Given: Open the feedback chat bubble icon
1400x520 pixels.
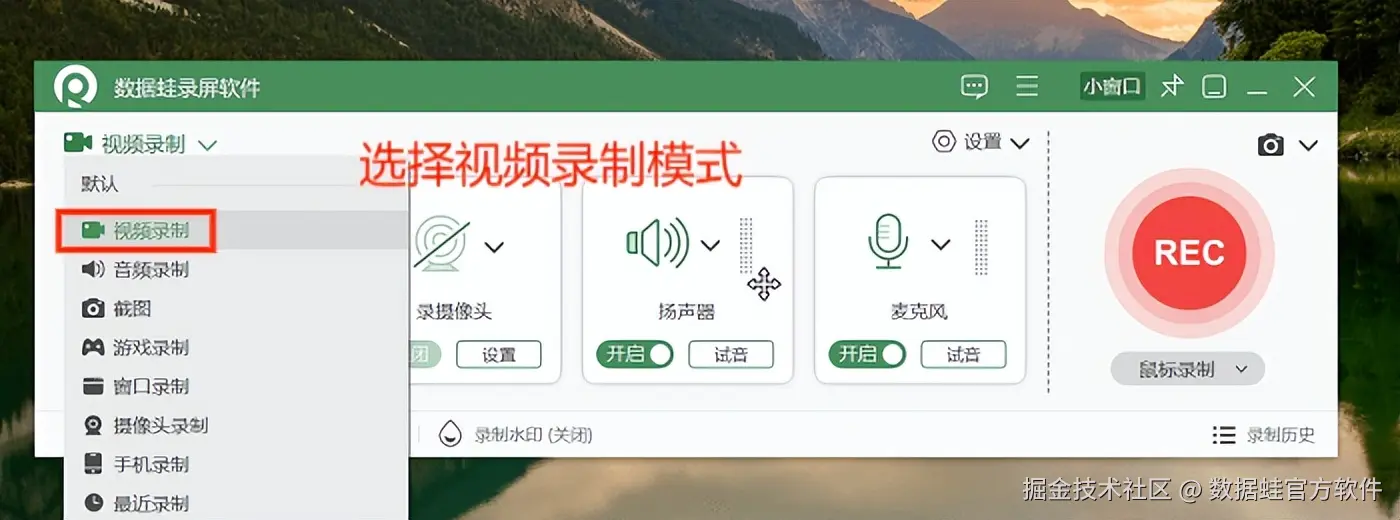Looking at the screenshot, I should coord(974,87).
